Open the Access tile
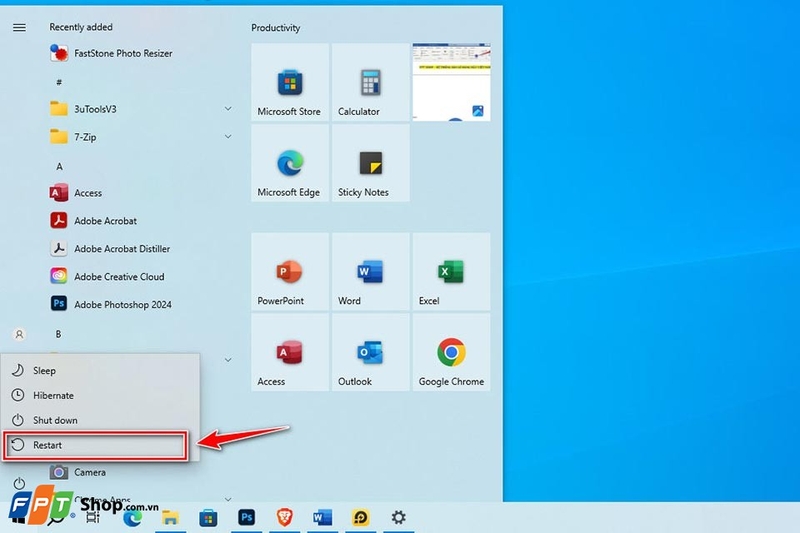800x533 pixels. pos(290,352)
